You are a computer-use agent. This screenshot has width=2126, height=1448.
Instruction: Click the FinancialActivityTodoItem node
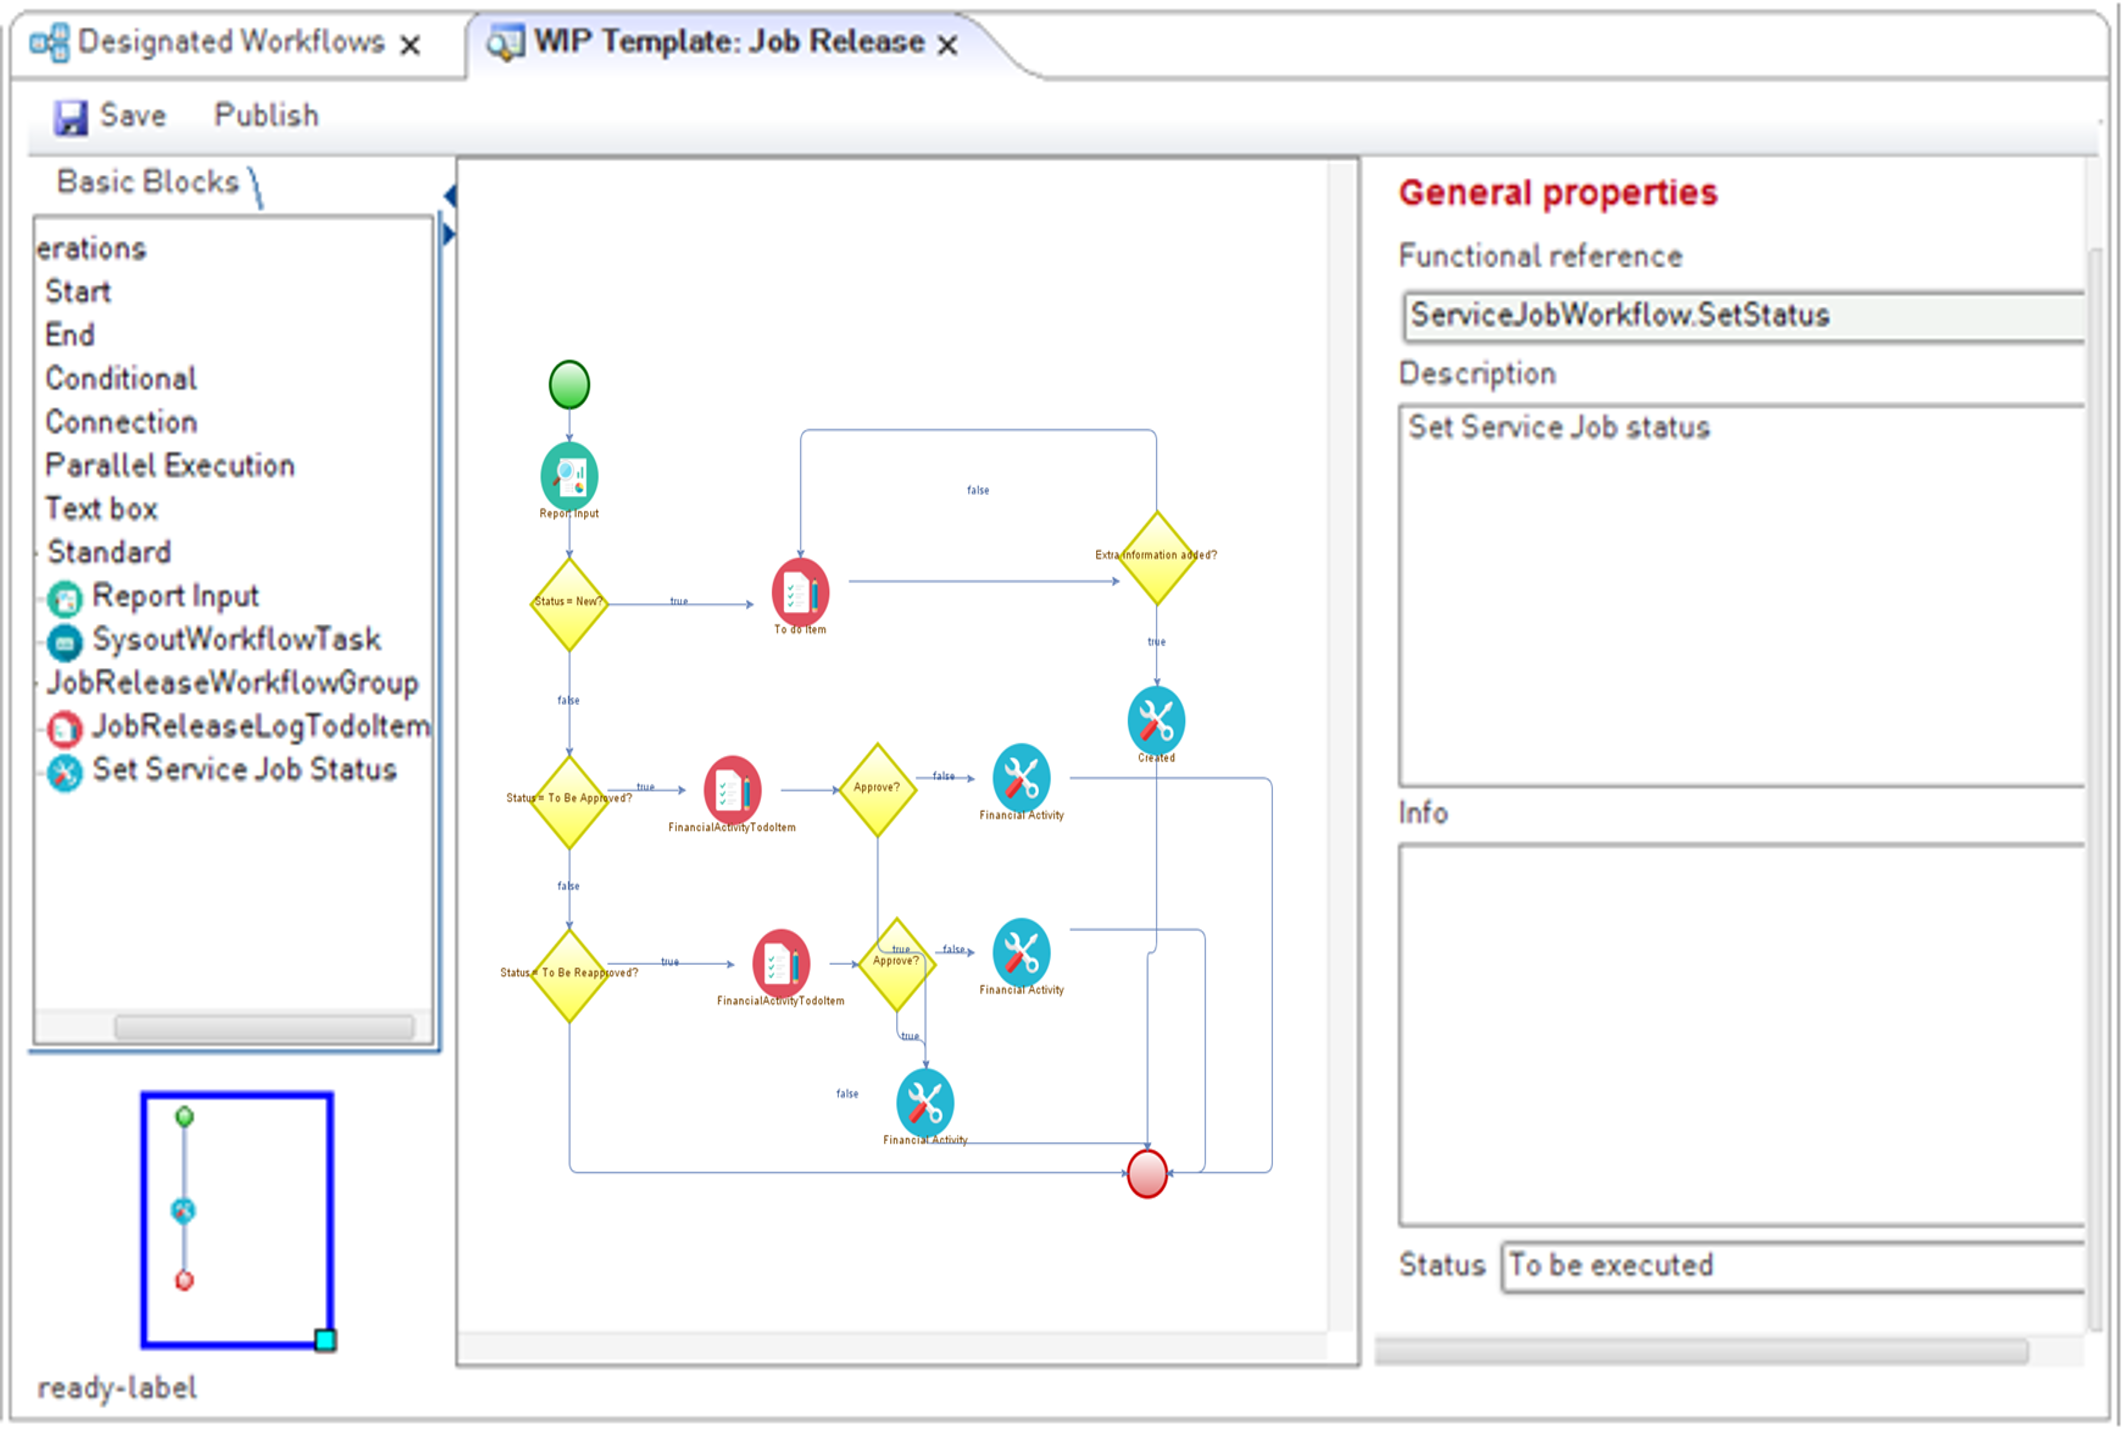(732, 787)
